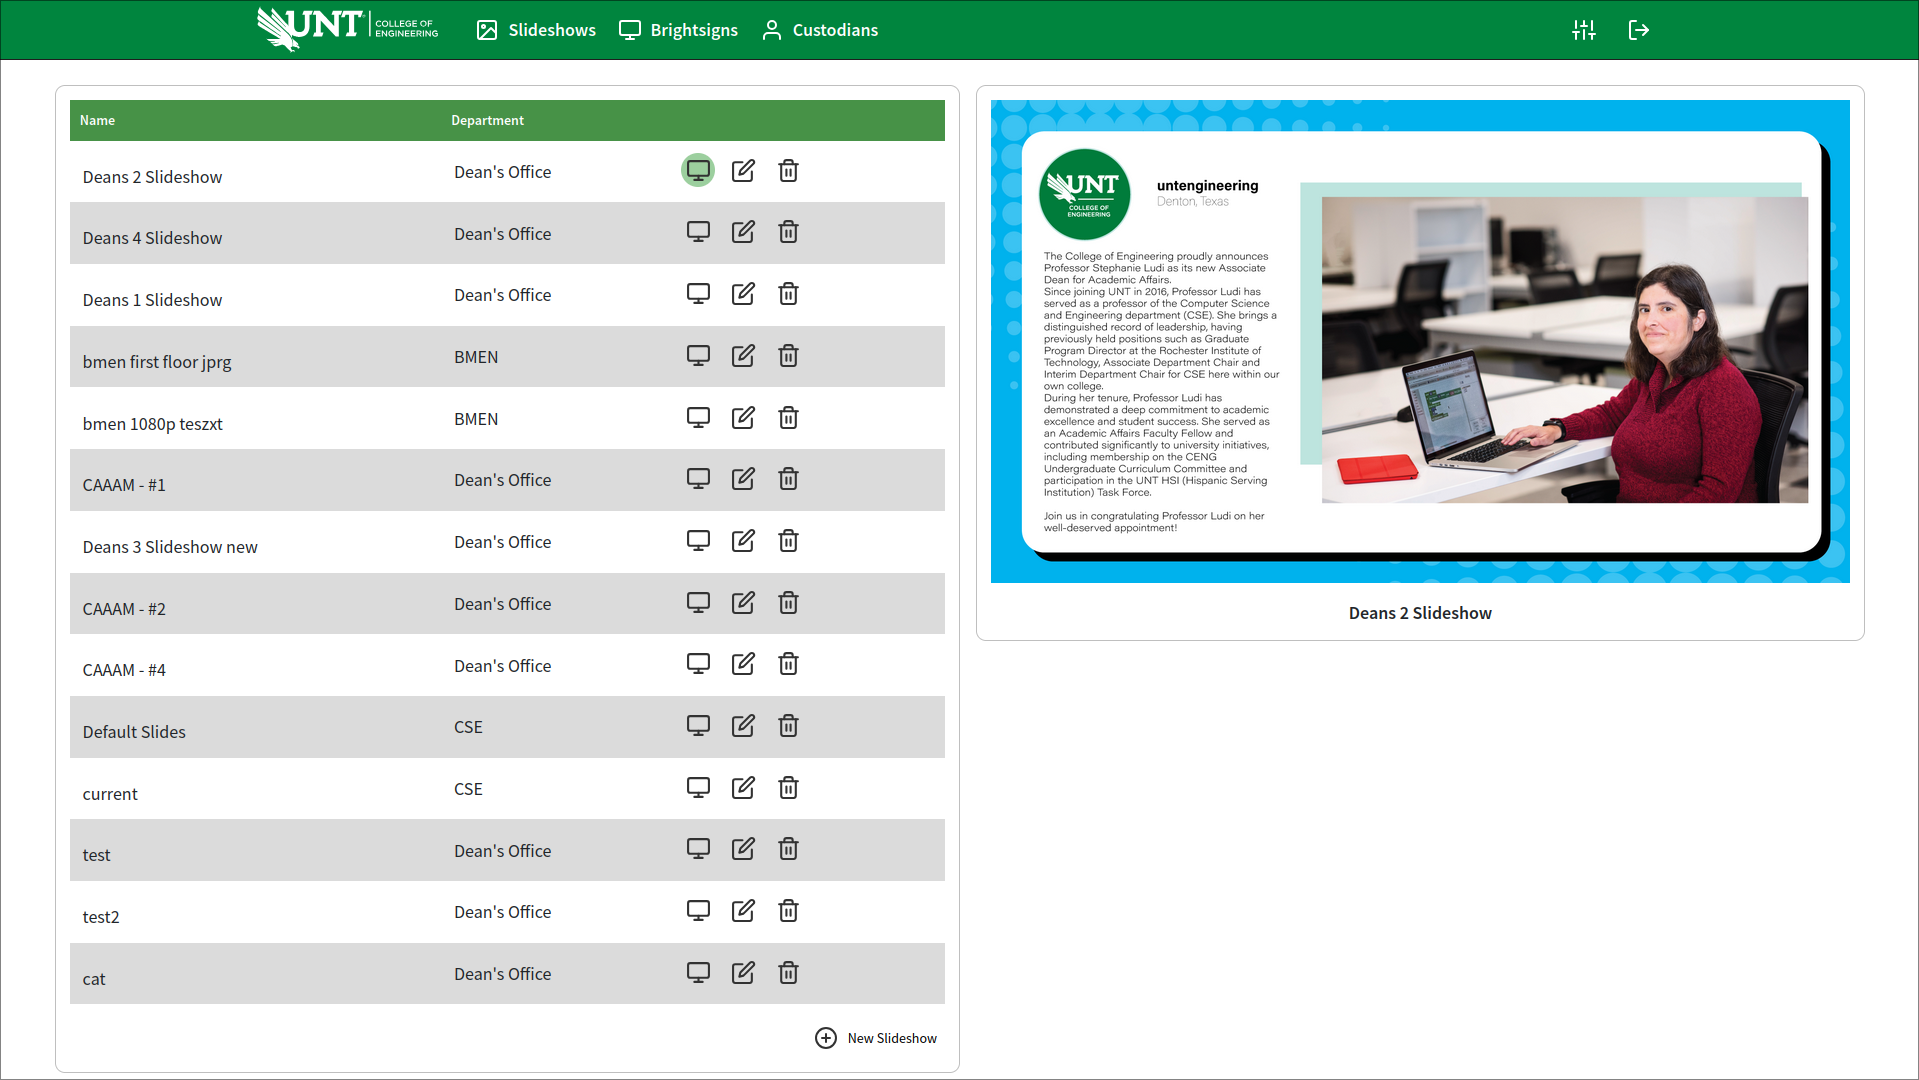Edit the Deans 1 Slideshow
The width and height of the screenshot is (1919, 1080).
[x=743, y=294]
